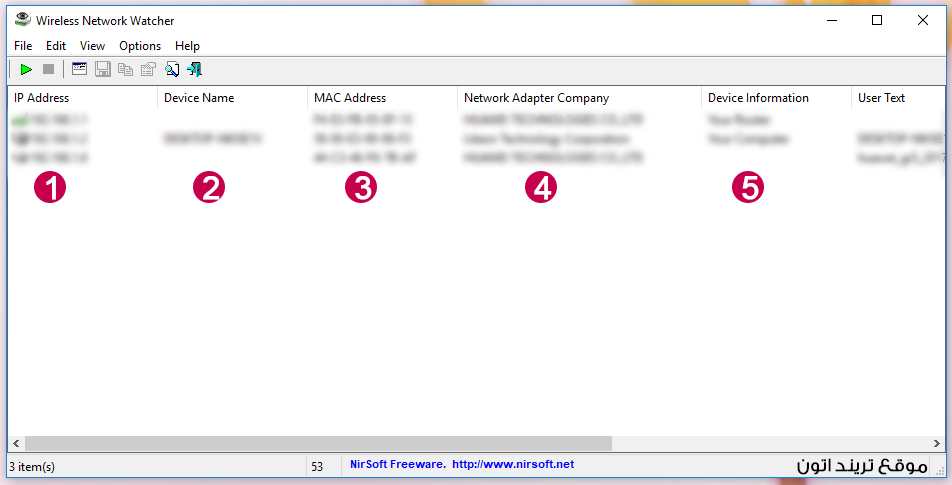The height and width of the screenshot is (485, 952).
Task: Open Find toolbar icon with magnifier
Action: click(172, 69)
